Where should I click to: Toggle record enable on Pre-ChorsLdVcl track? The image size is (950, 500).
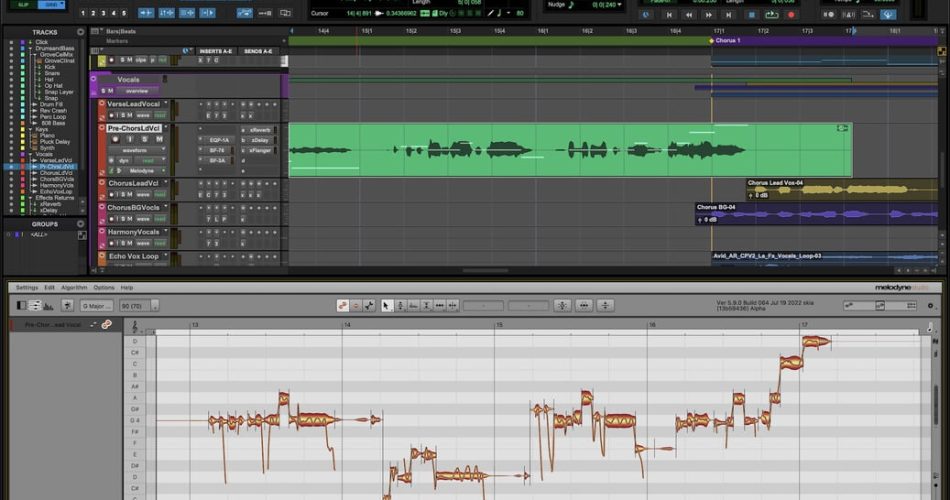pyautogui.click(x=115, y=139)
